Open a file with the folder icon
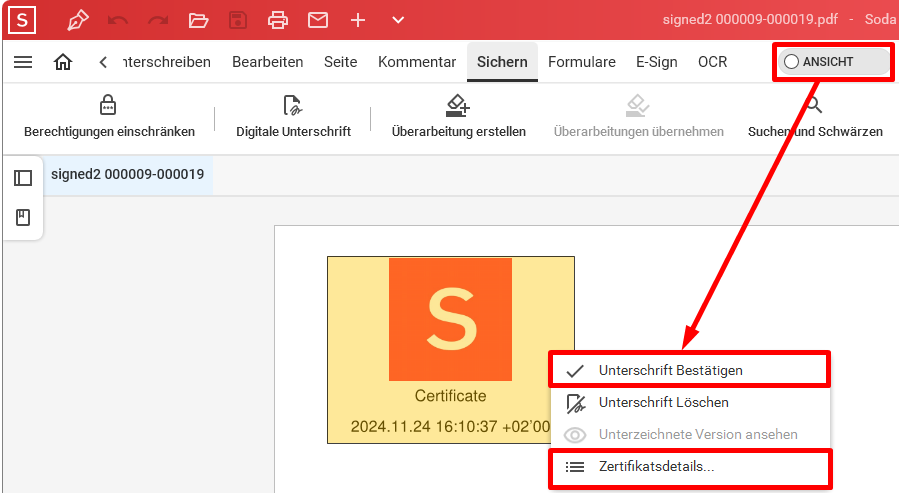The width and height of the screenshot is (899, 493). [x=198, y=21]
